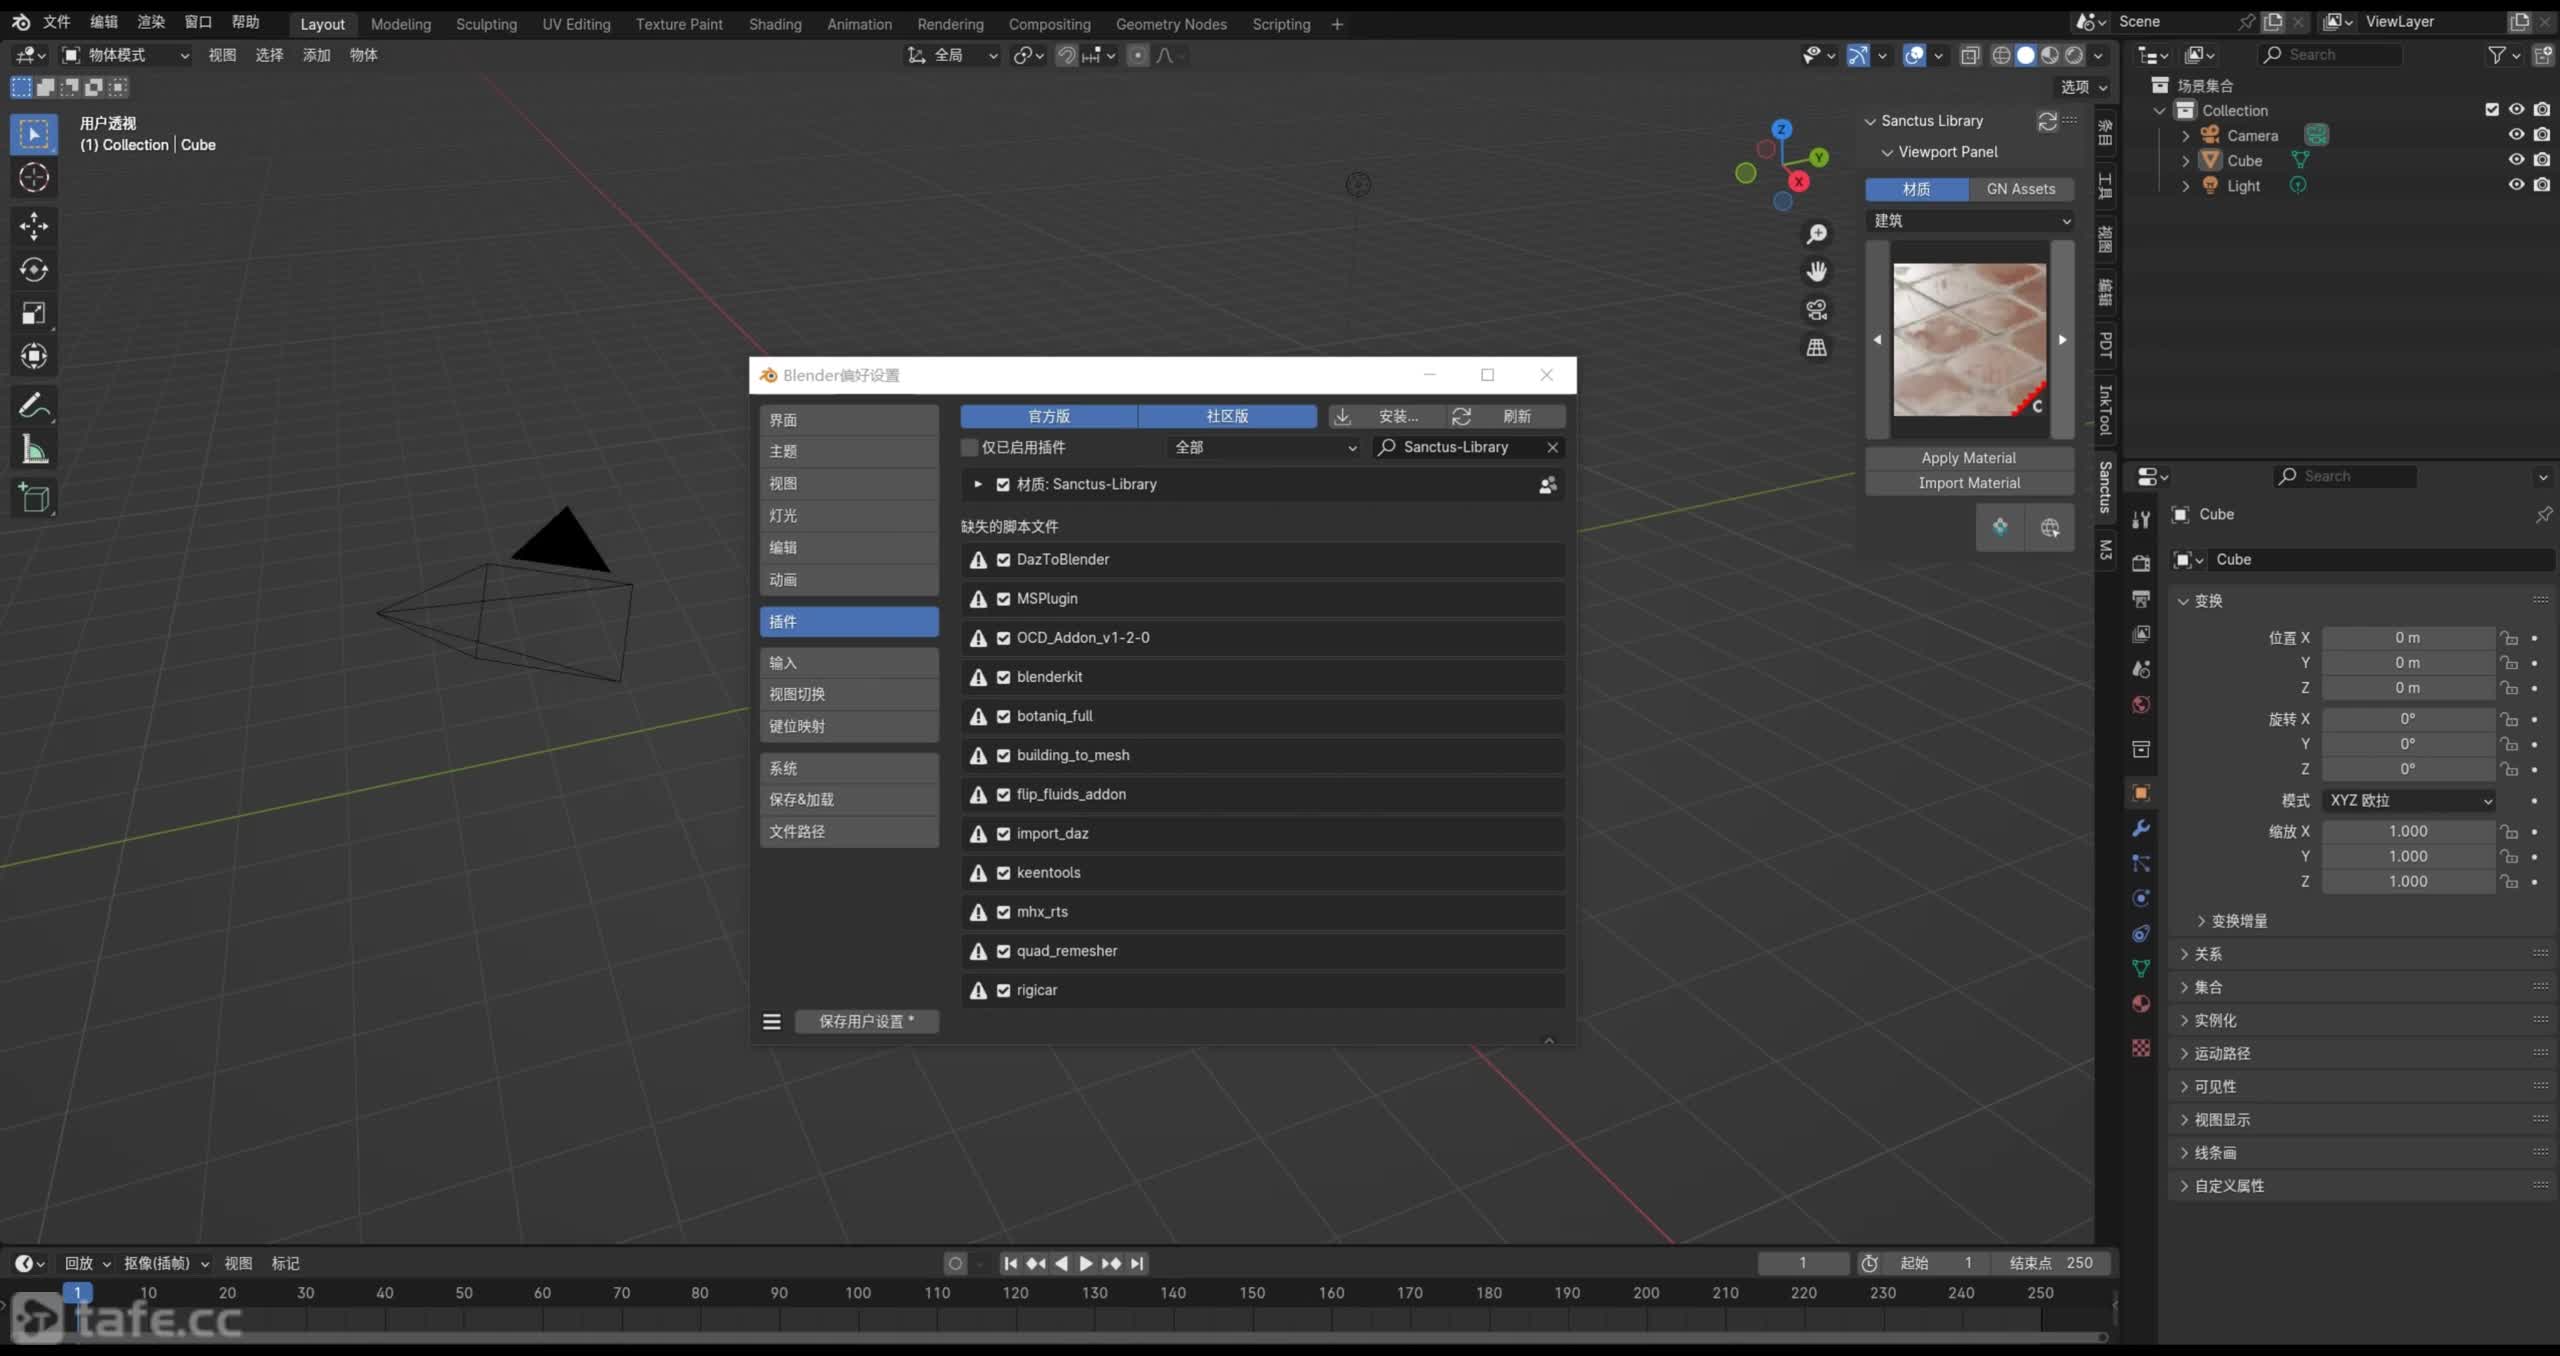Open the World properties globe tab

pyautogui.click(x=2141, y=704)
